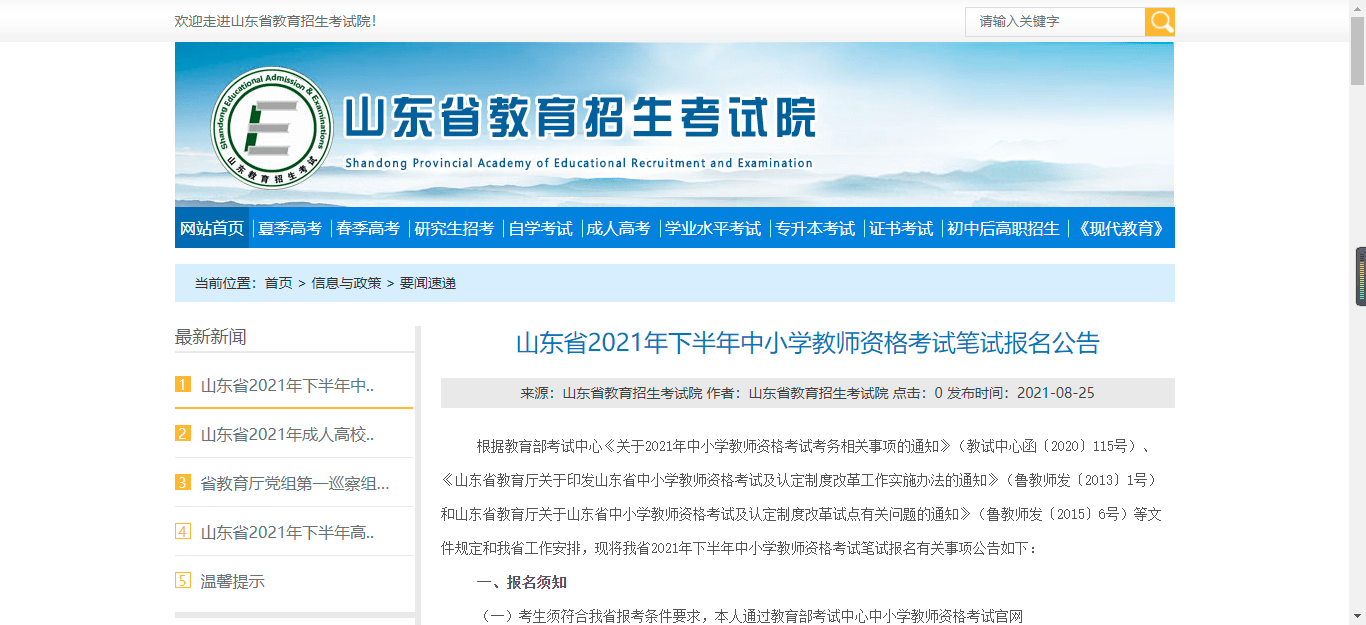This screenshot has width=1366, height=625.
Task: Open news item 山东省2021年成人高校..
Action: point(287,434)
